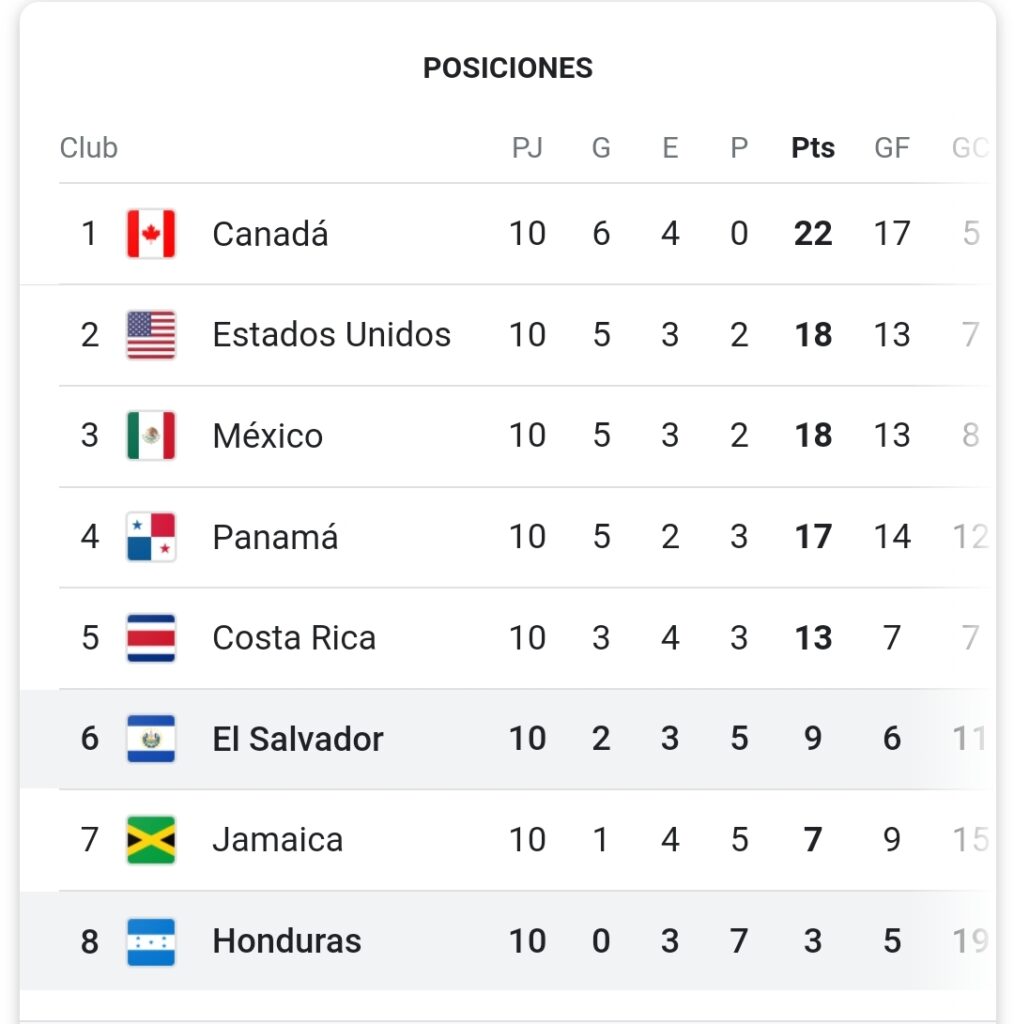Click the México flag icon
Image resolution: width=1014 pixels, height=1024 pixels.
[151, 436]
